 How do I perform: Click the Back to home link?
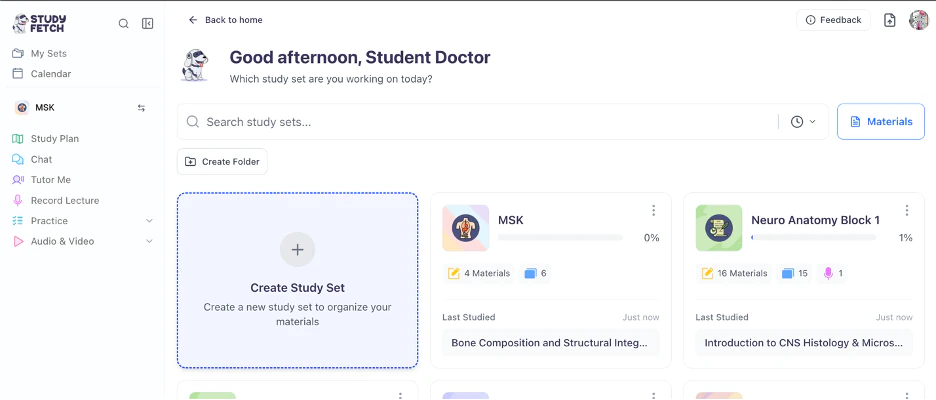(225, 20)
